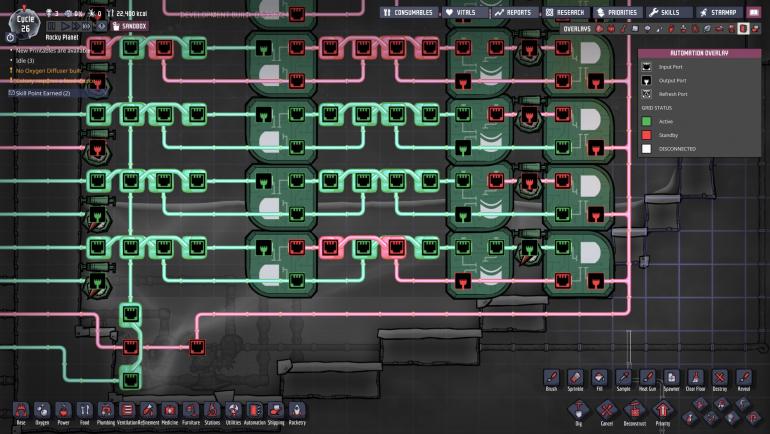The height and width of the screenshot is (434, 770).
Task: Click the 'Idle (3)' notification
Action: coord(25,61)
